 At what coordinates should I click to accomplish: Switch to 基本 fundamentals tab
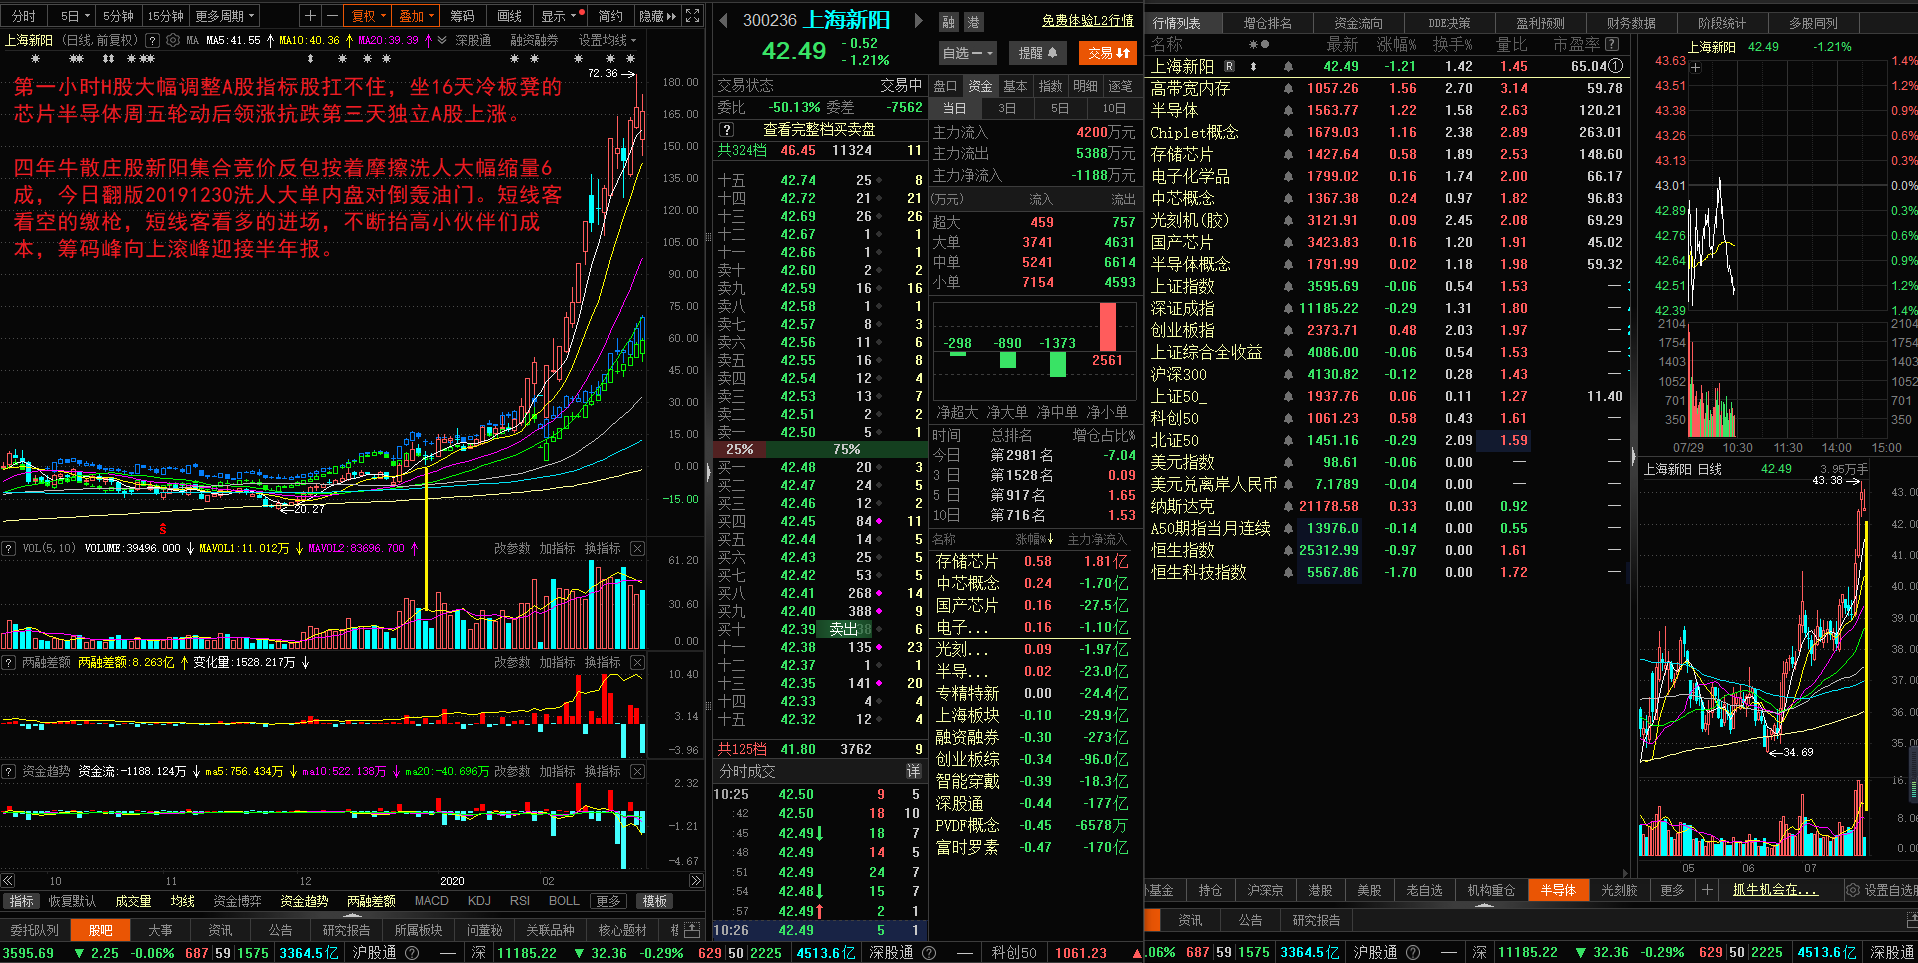pos(1015,86)
